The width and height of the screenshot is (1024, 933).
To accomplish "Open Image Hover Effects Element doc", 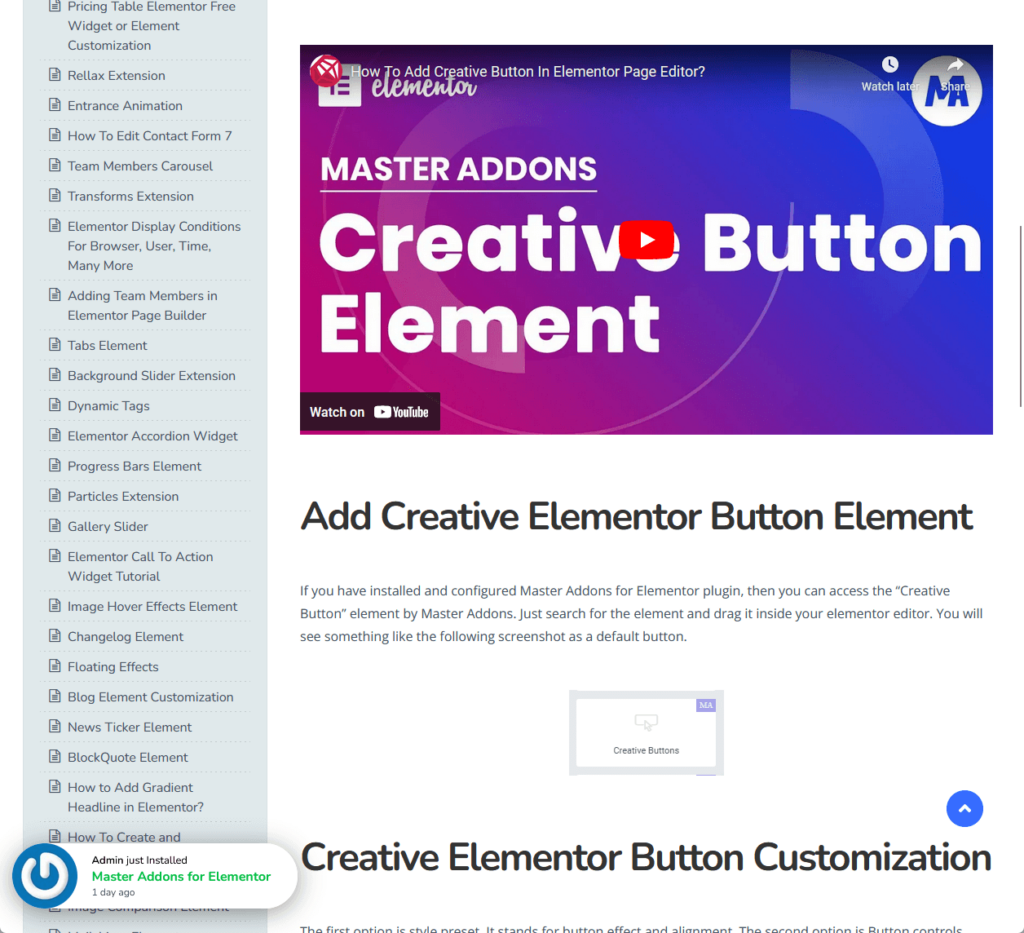I will [152, 606].
